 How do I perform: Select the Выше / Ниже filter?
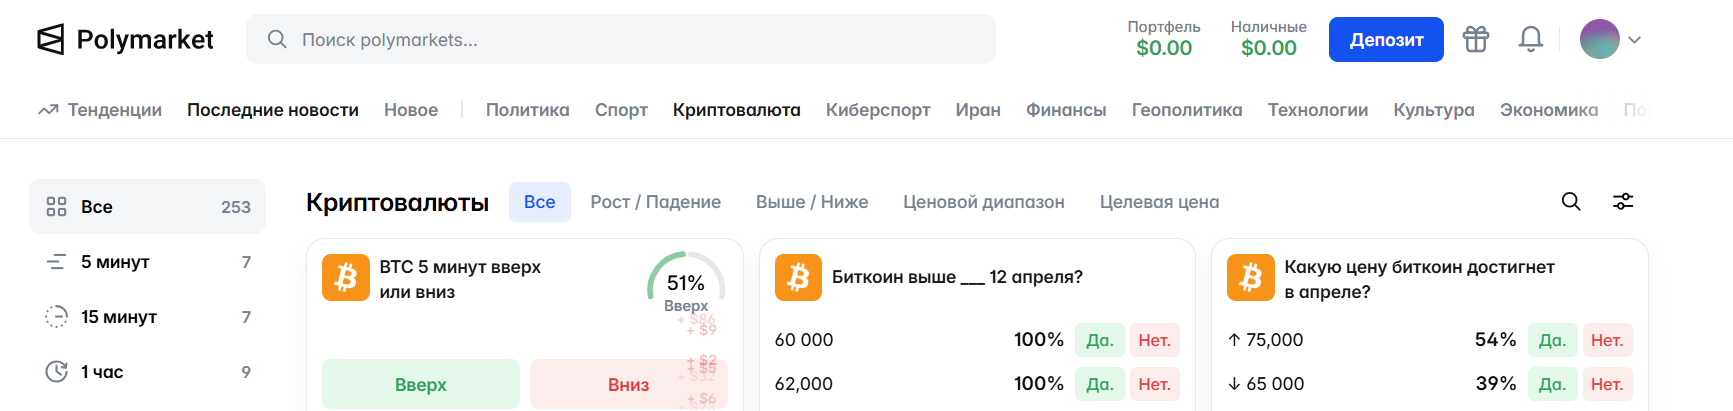(811, 202)
